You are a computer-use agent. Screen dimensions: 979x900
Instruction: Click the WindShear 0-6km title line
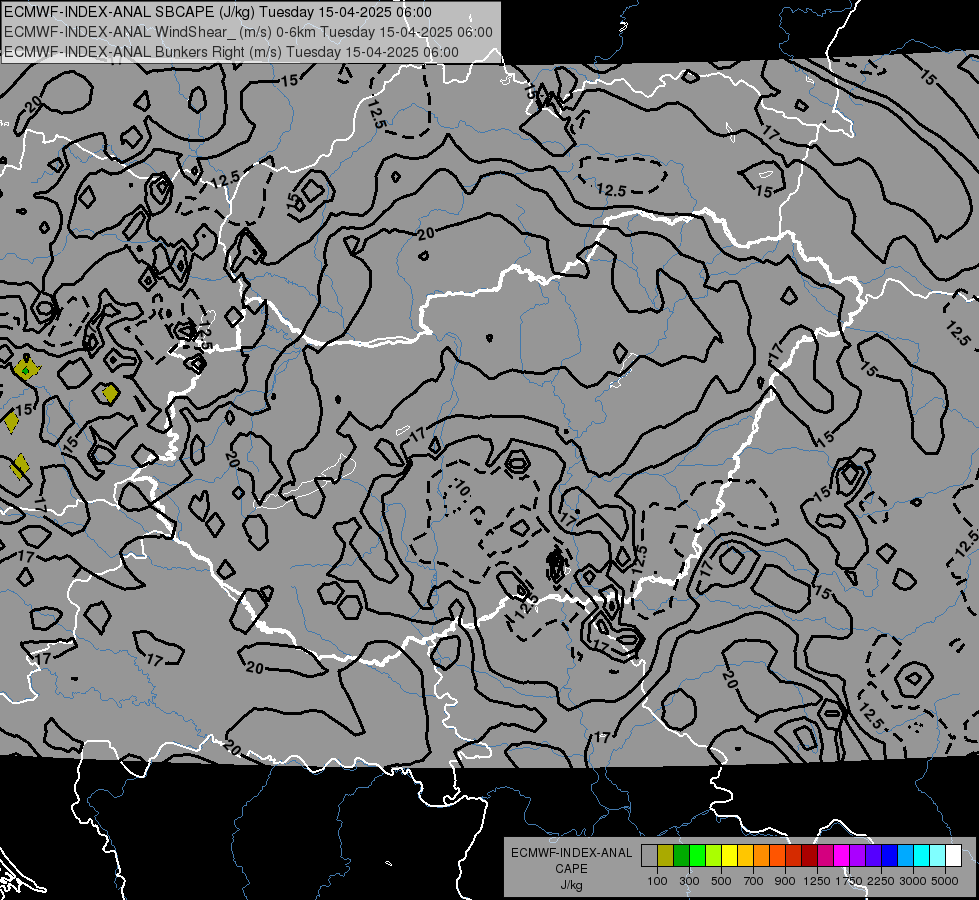248,32
